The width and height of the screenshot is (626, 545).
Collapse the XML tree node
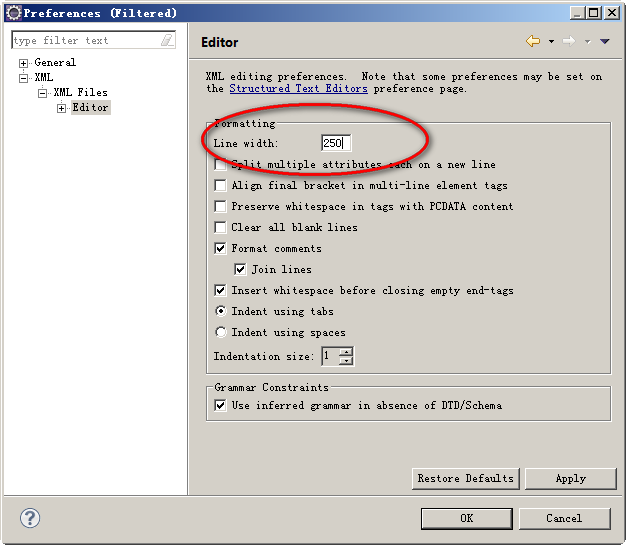[24, 78]
